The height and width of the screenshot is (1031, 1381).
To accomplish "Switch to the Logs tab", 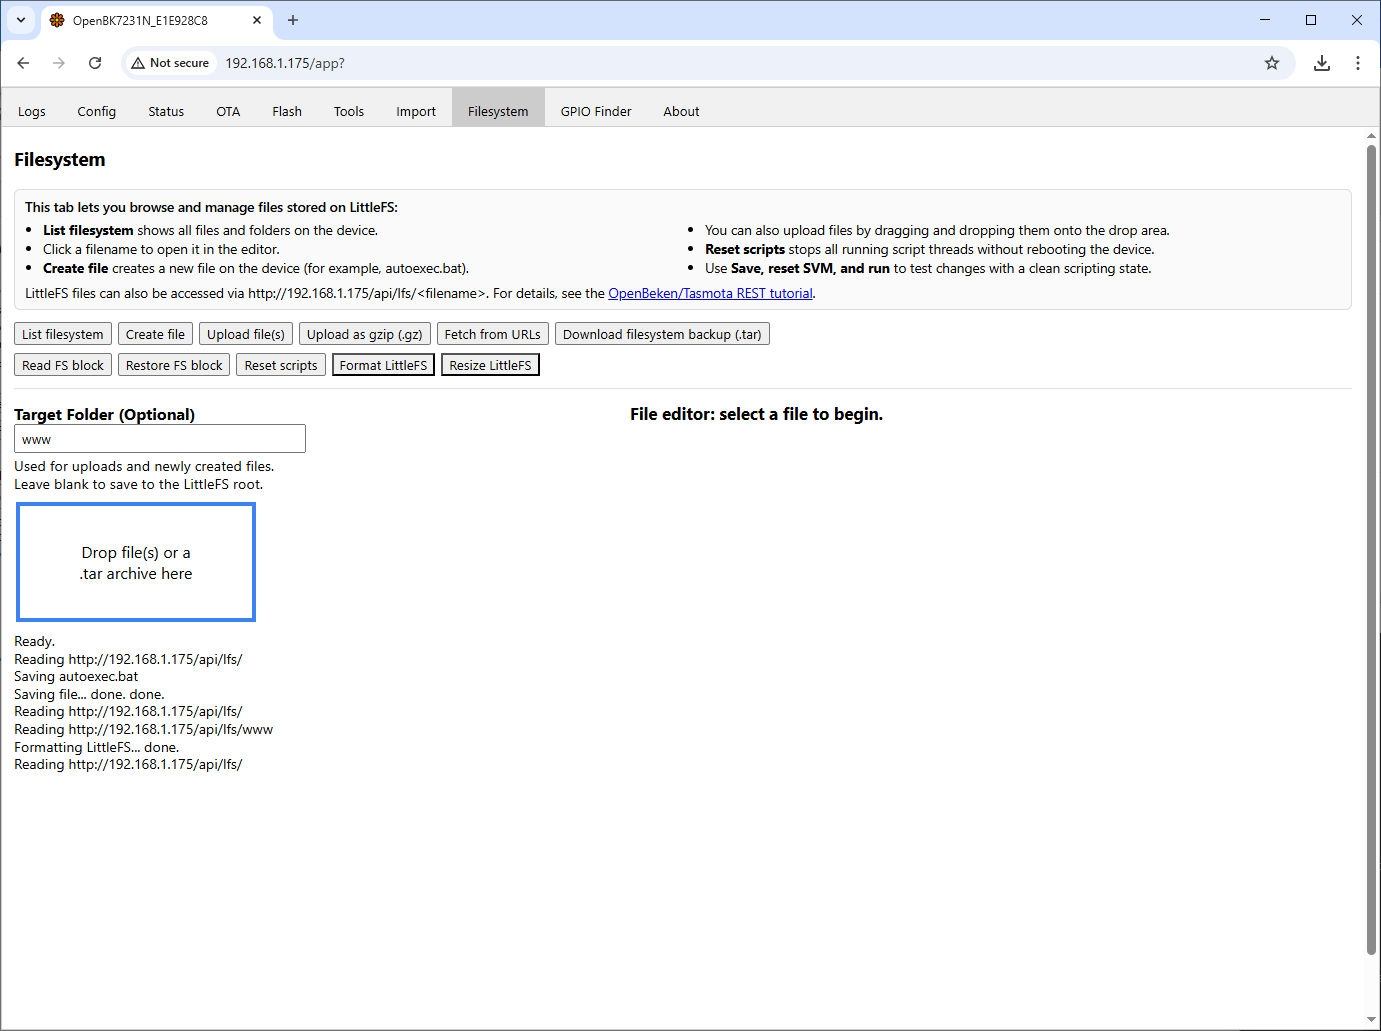I will [32, 111].
